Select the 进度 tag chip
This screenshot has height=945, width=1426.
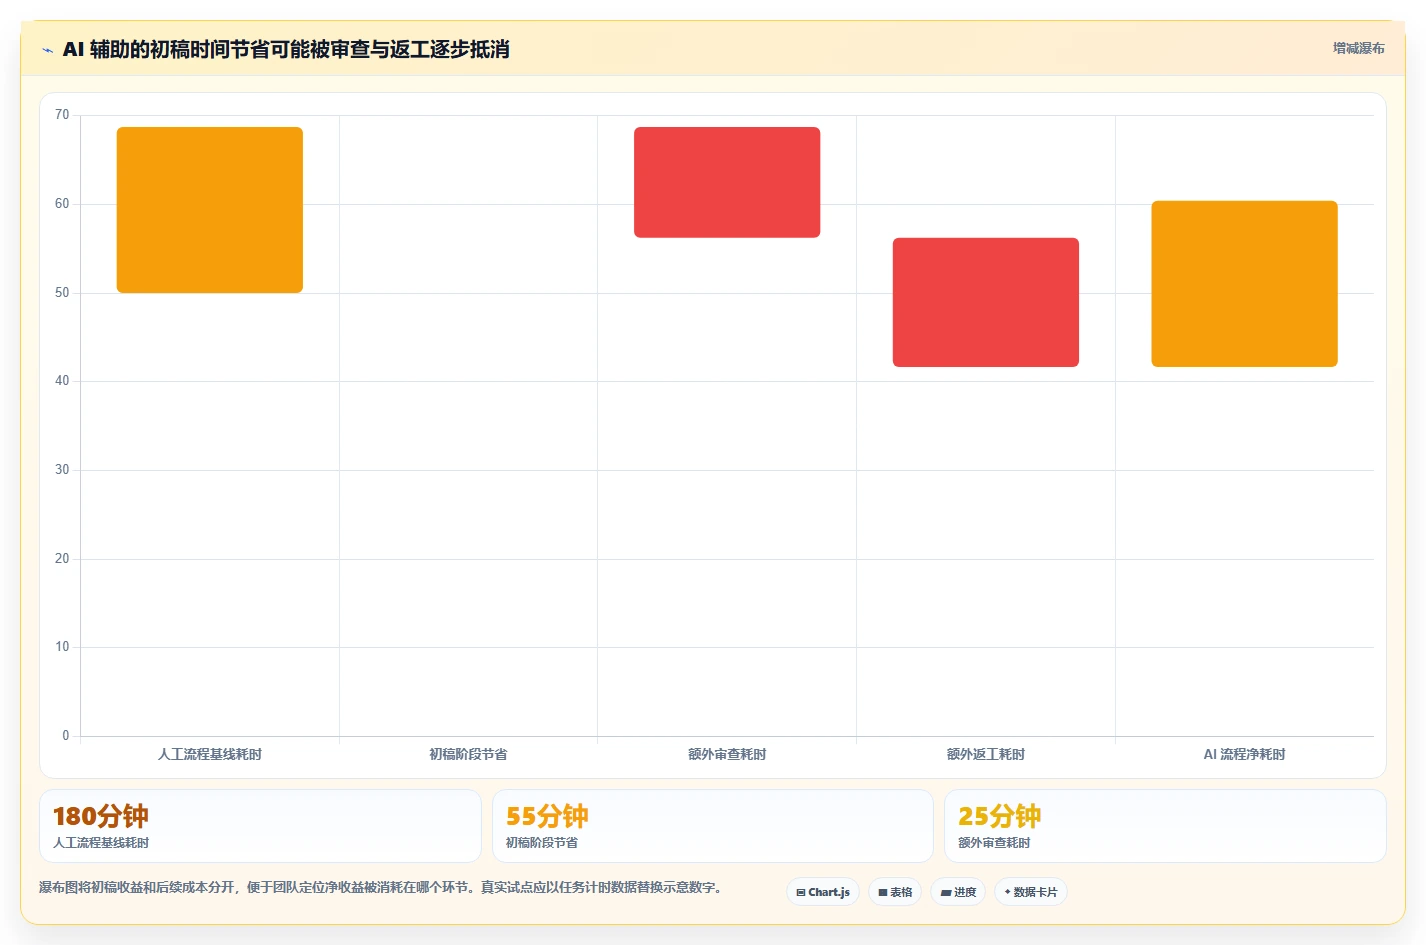point(958,892)
